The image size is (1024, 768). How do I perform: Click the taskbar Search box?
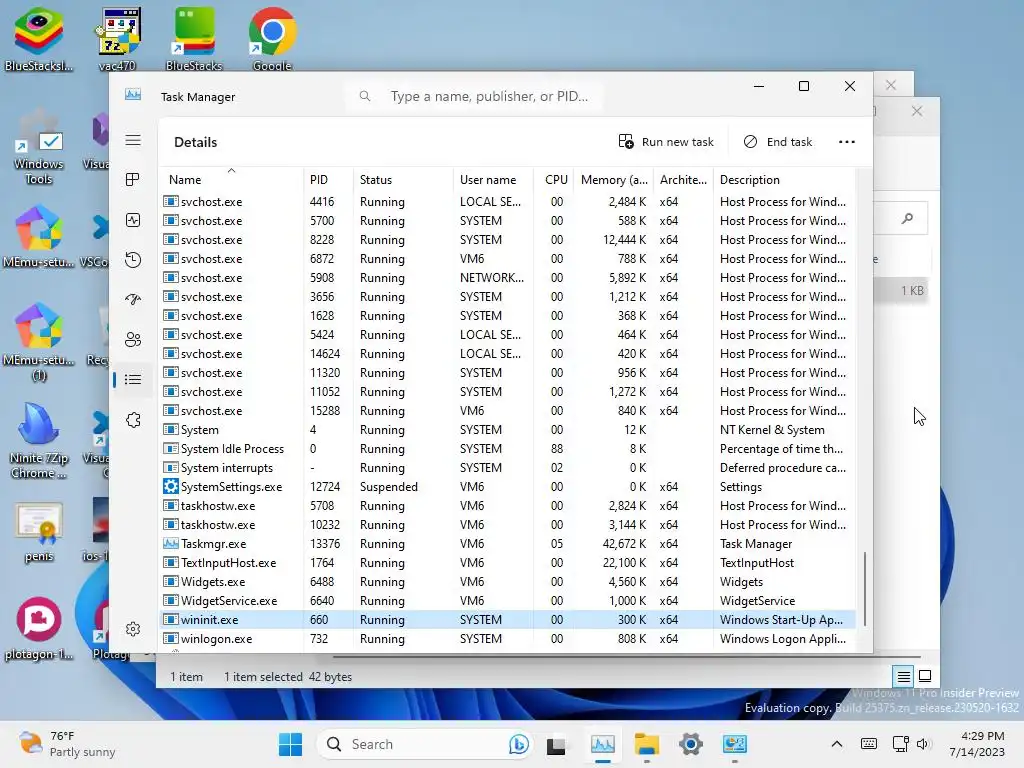click(426, 744)
